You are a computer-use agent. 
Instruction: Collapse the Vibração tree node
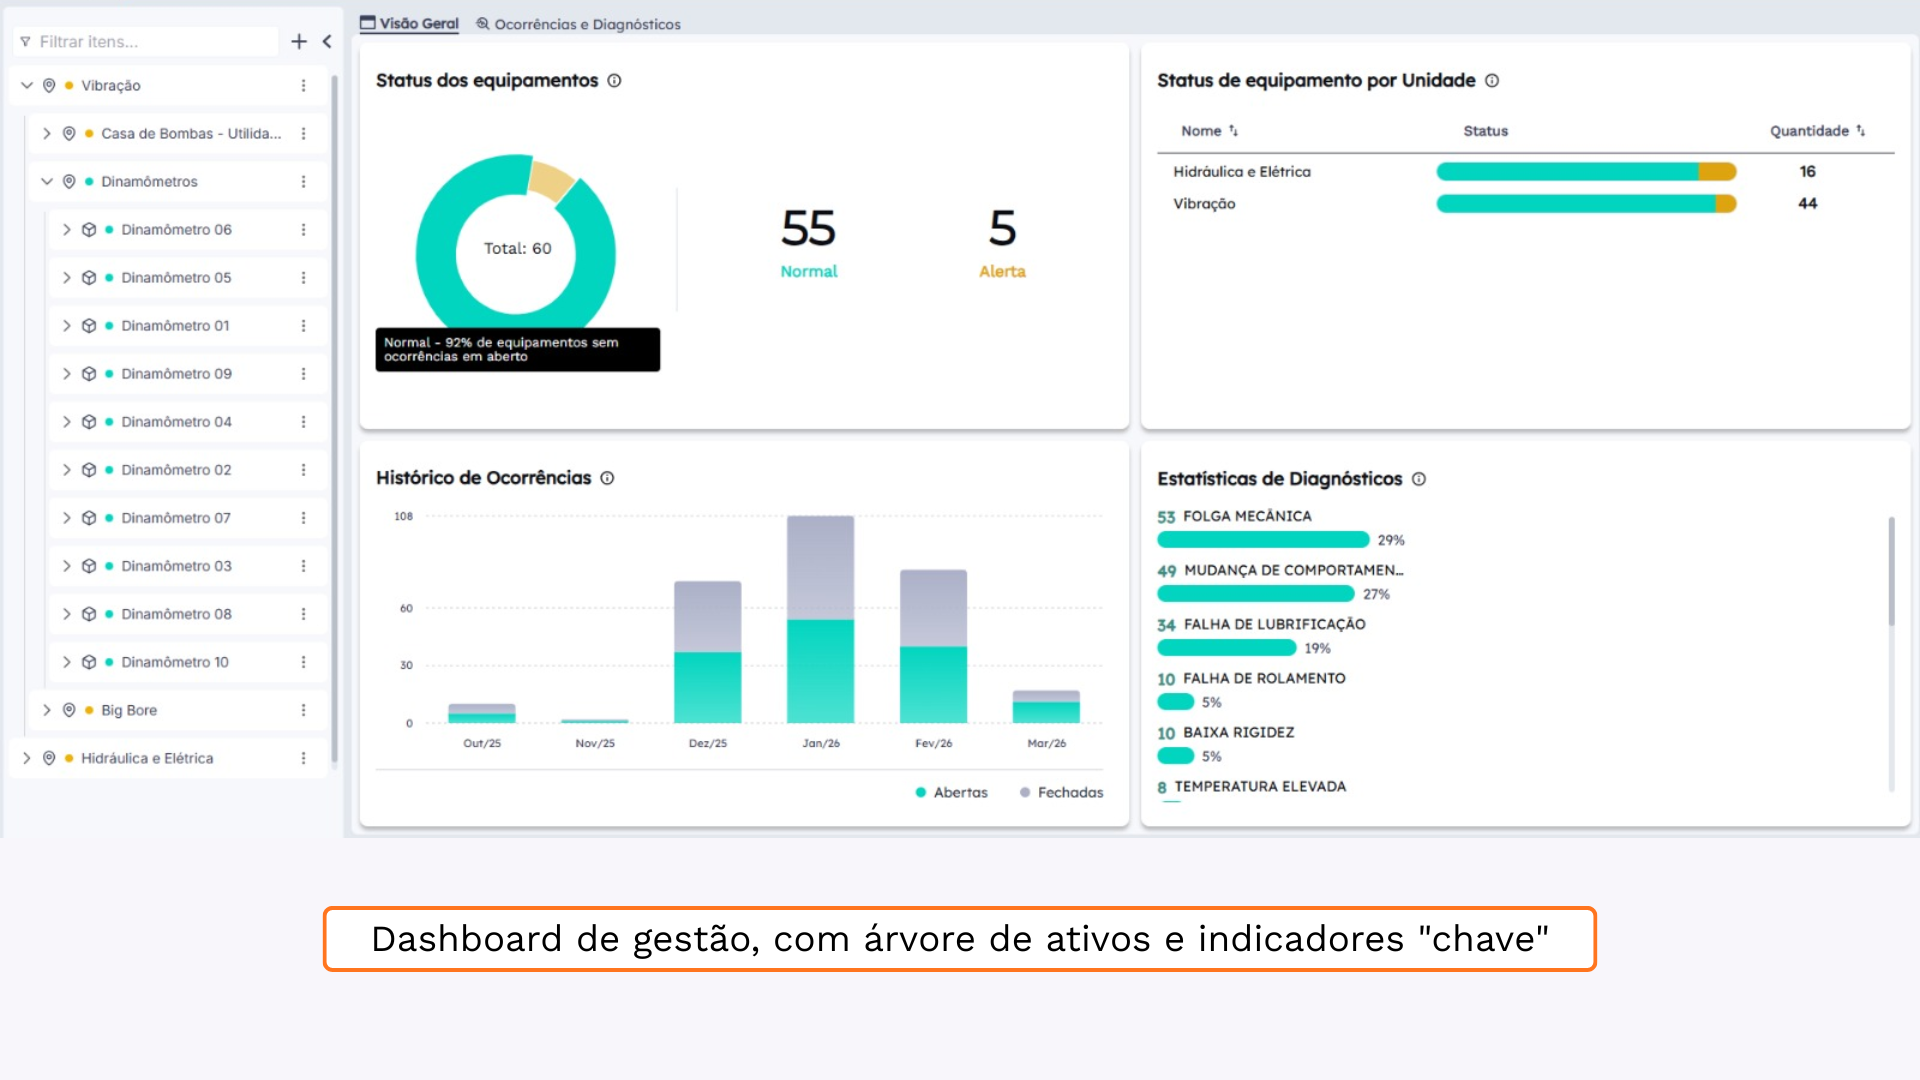coord(27,86)
